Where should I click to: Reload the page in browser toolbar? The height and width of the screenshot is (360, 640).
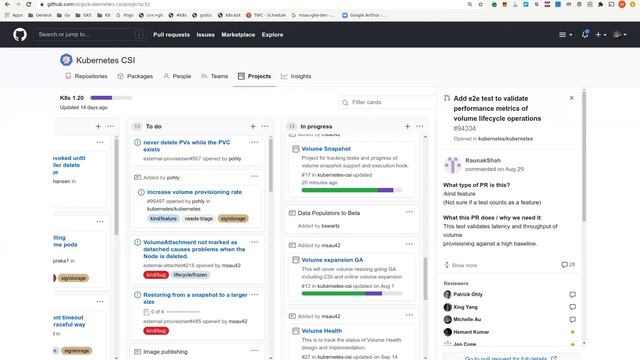[x=28, y=4]
